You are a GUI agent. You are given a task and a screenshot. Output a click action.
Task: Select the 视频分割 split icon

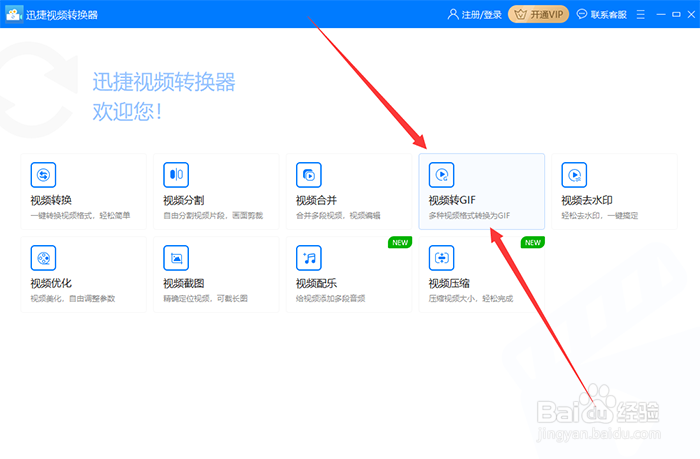point(176,175)
